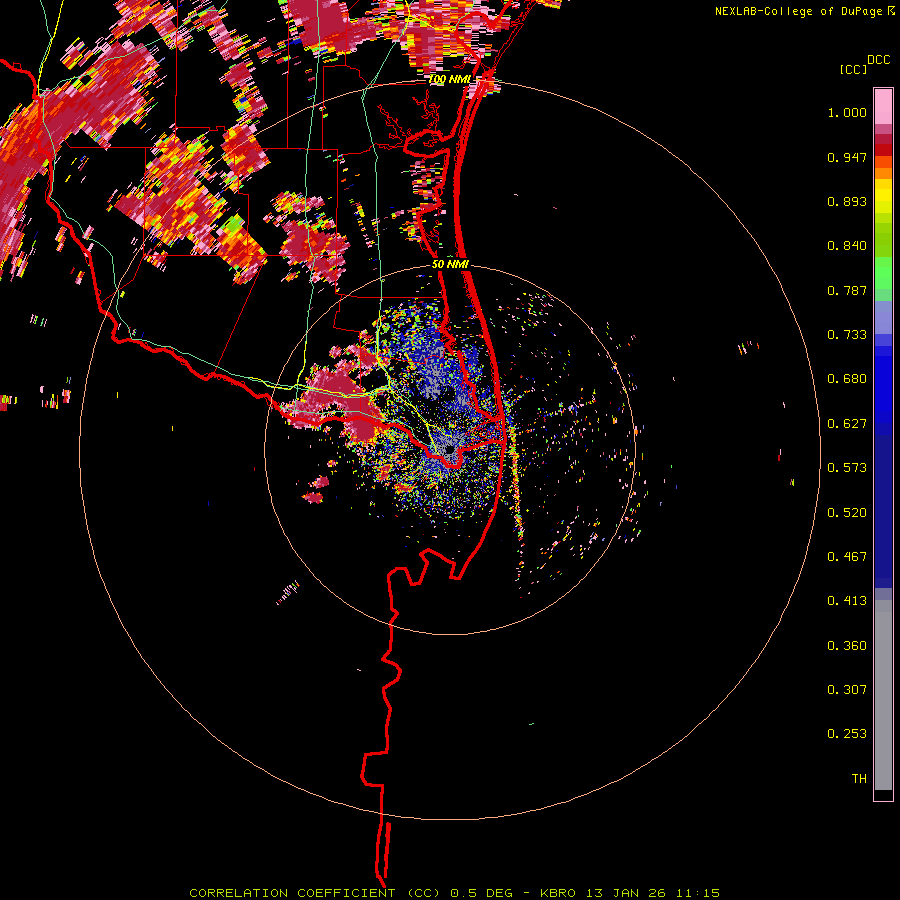Screen dimensions: 900x900
Task: Click the 0.893 color scale value
Action: [847, 201]
